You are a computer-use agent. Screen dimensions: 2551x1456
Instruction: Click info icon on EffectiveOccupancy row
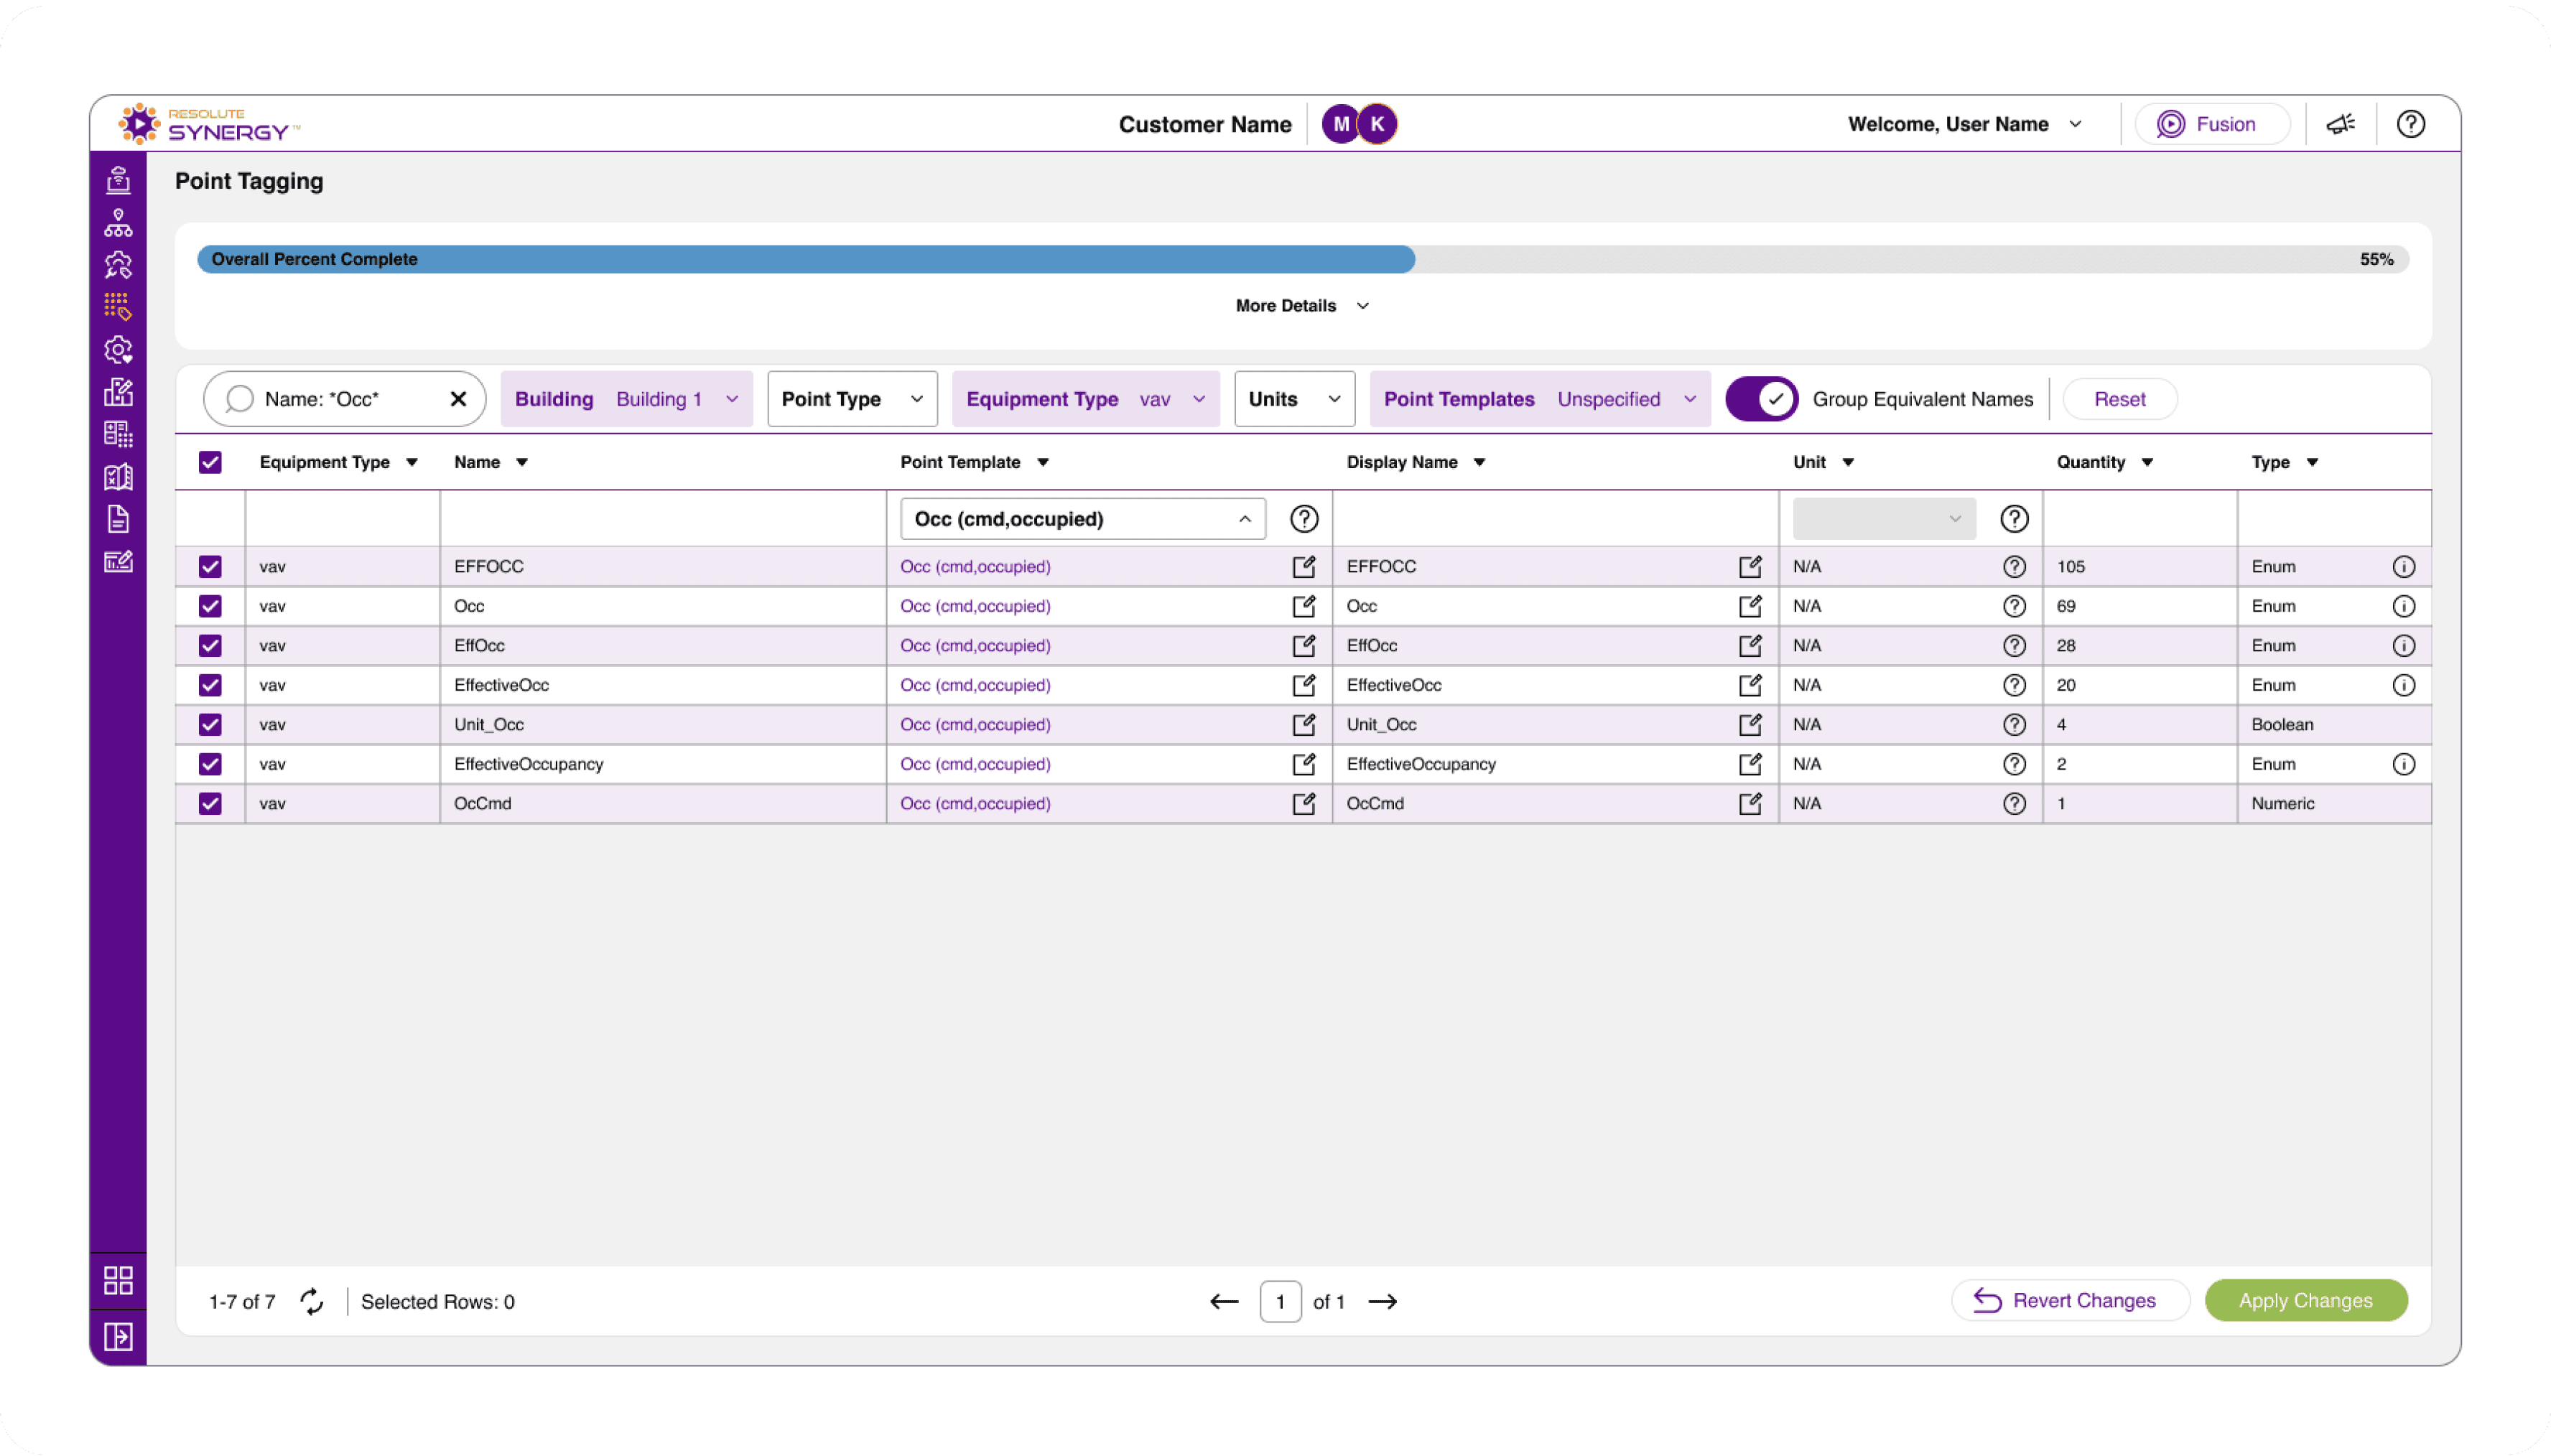click(2403, 764)
